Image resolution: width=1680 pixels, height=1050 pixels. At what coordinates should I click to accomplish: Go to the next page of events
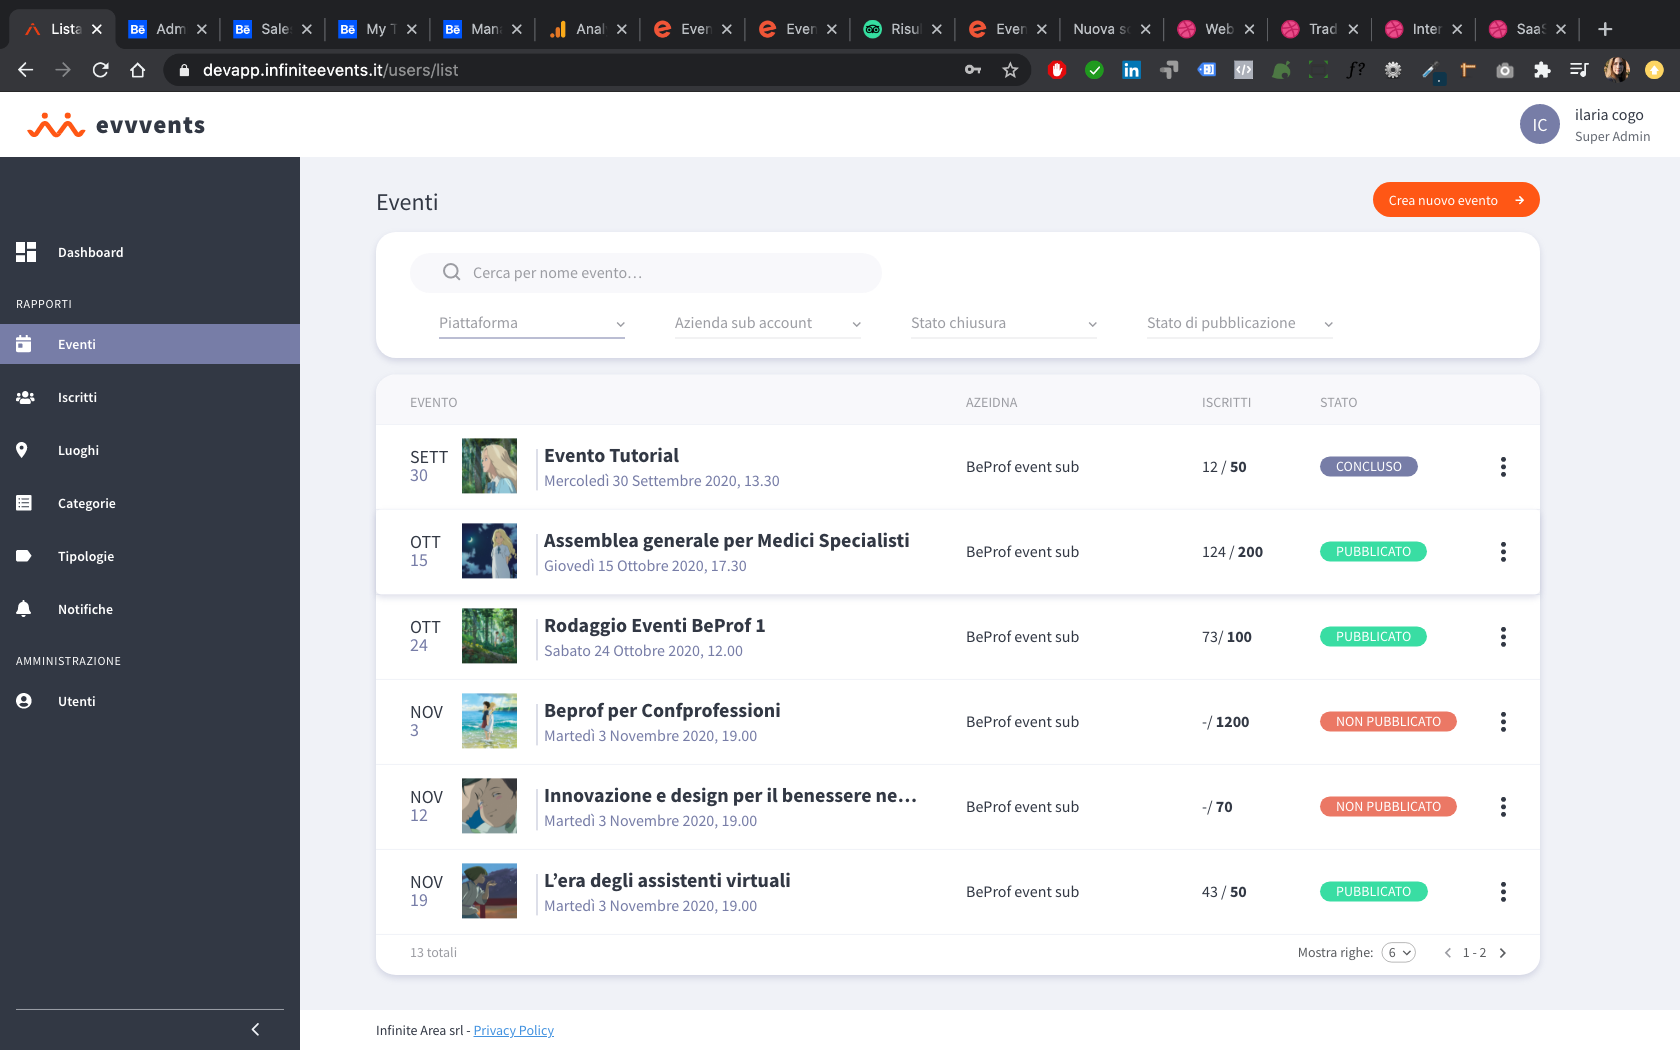(1502, 953)
